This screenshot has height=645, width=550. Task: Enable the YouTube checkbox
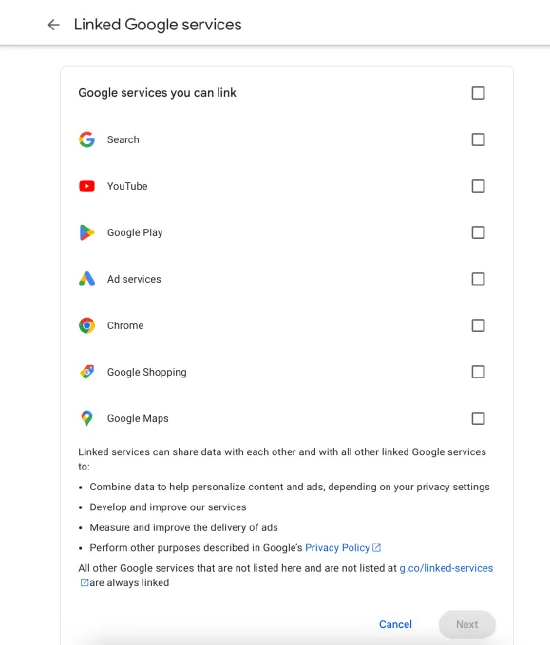[x=478, y=186]
